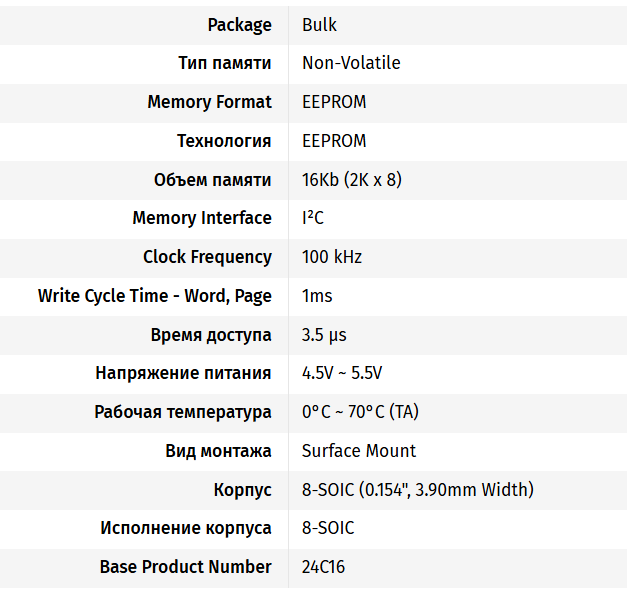Select the "Surface Mount" mounting value
Image resolution: width=627 pixels, height=593 pixels.
pyautogui.click(x=359, y=451)
